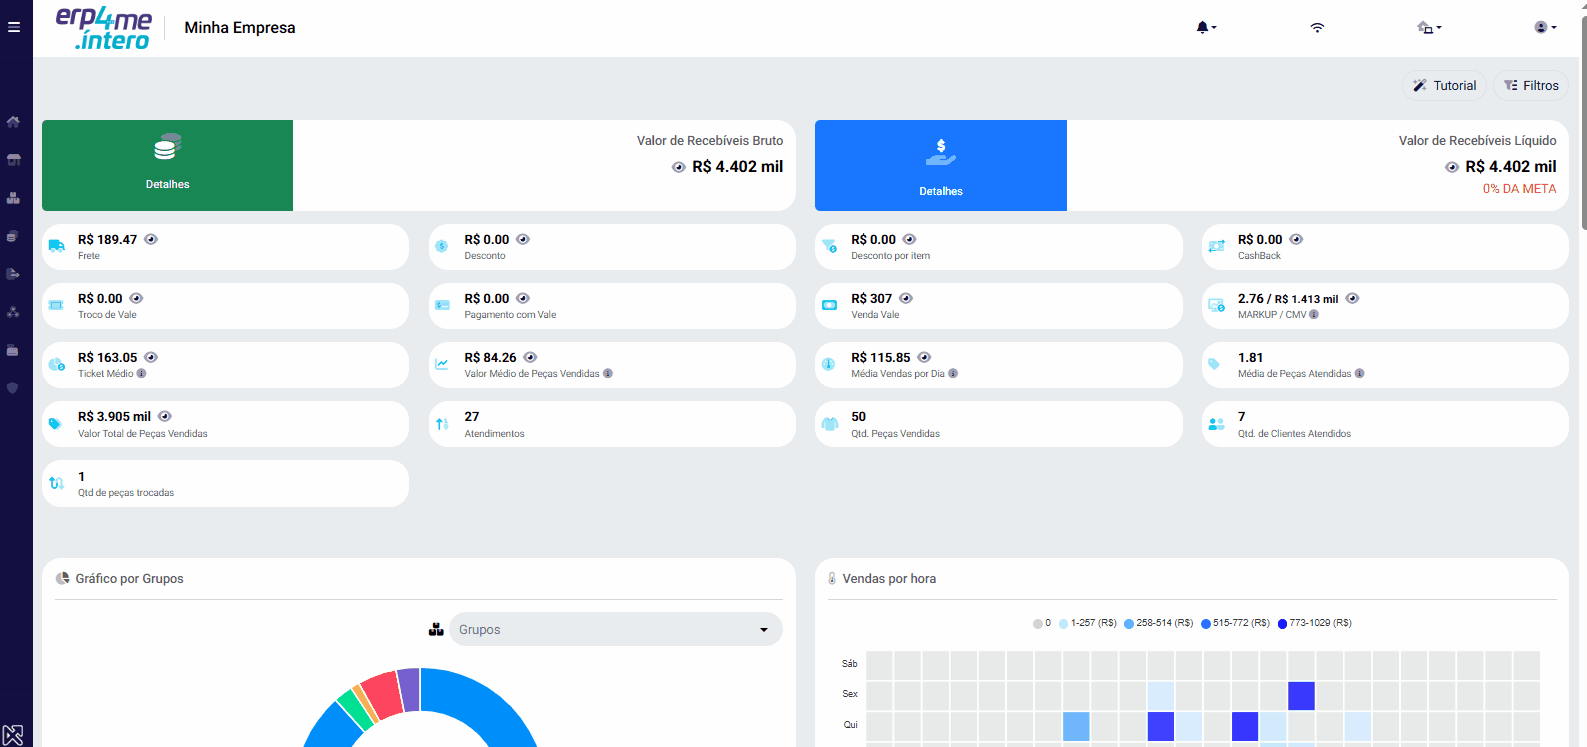Hide the Frete value with its eye icon
The height and width of the screenshot is (747, 1587).
[151, 239]
